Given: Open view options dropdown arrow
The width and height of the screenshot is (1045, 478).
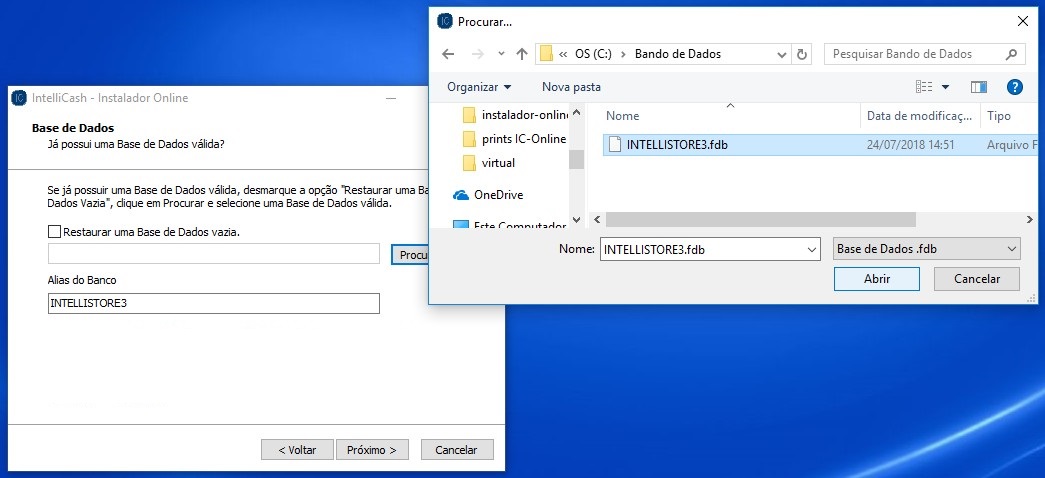Looking at the screenshot, I should click(x=945, y=87).
